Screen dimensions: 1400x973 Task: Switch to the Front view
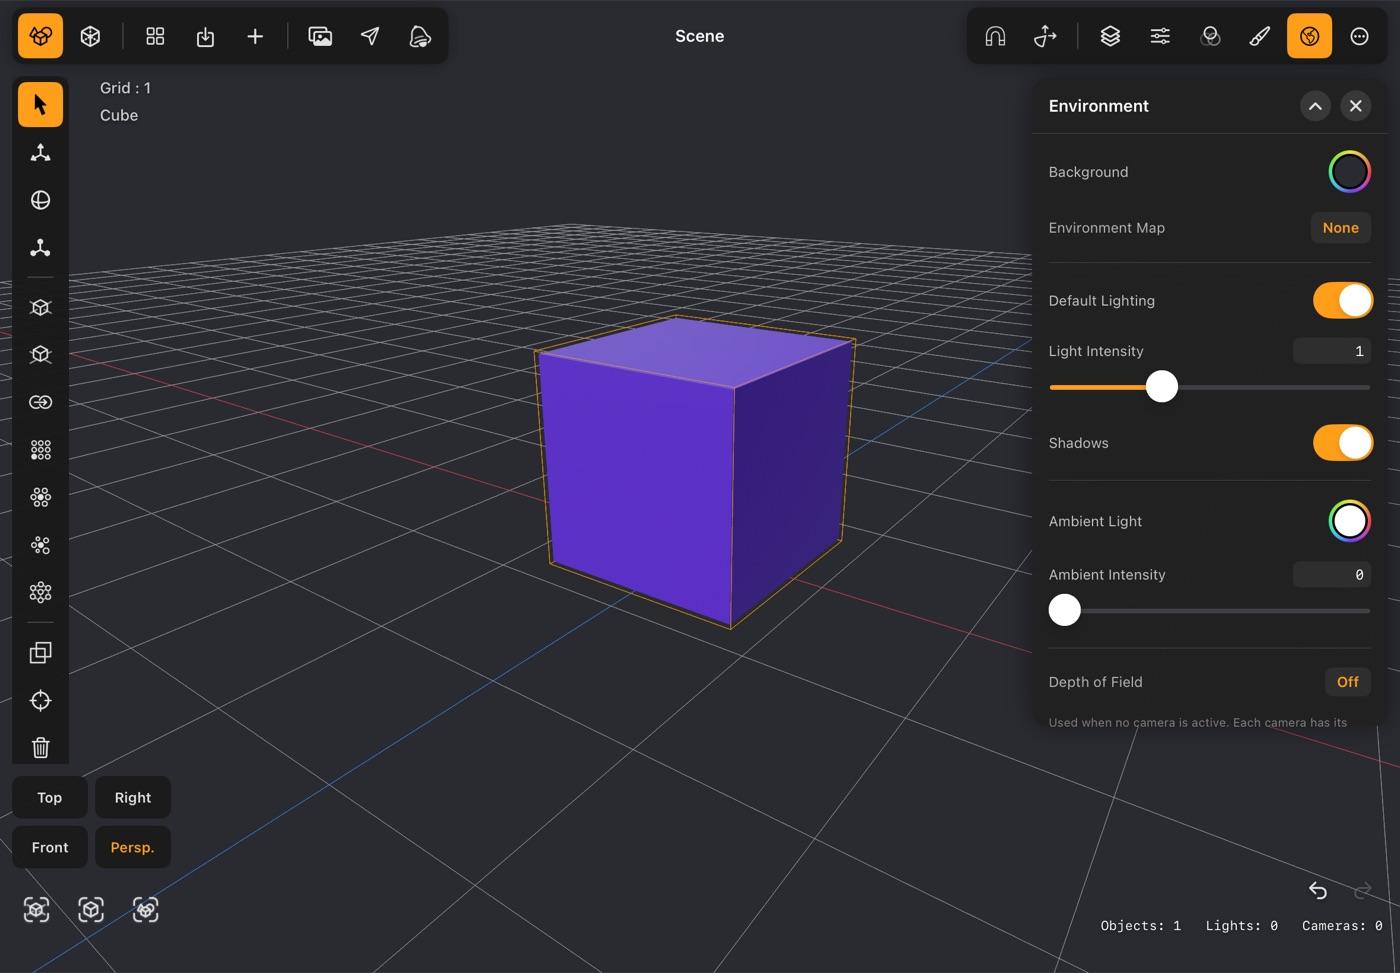coord(50,847)
